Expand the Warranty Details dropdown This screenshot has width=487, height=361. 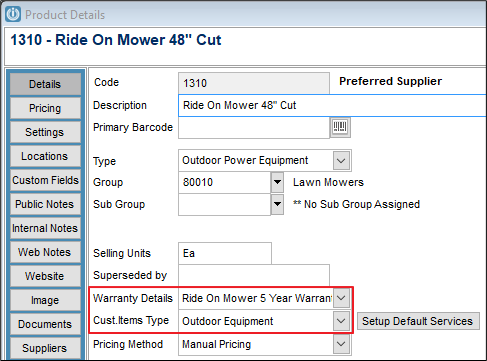coord(341,298)
